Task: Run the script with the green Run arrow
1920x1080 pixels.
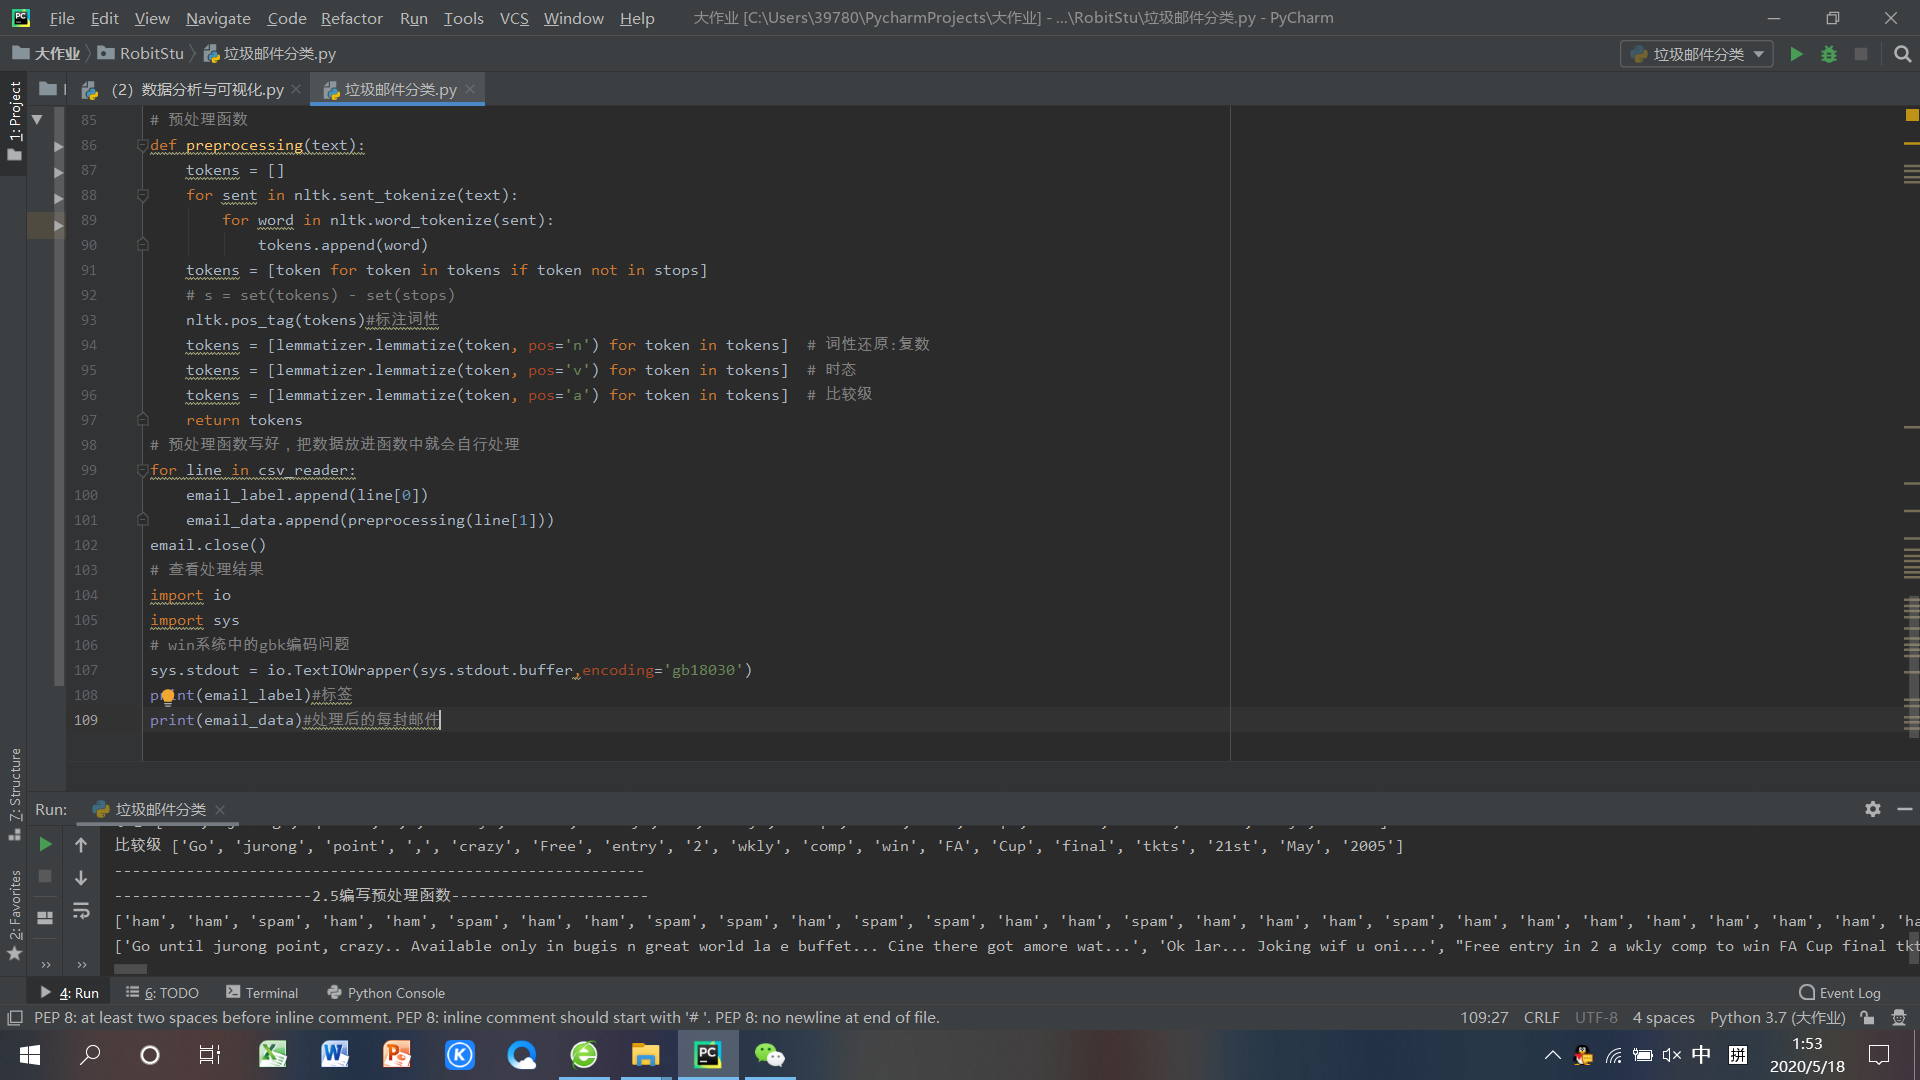Action: coord(1796,54)
